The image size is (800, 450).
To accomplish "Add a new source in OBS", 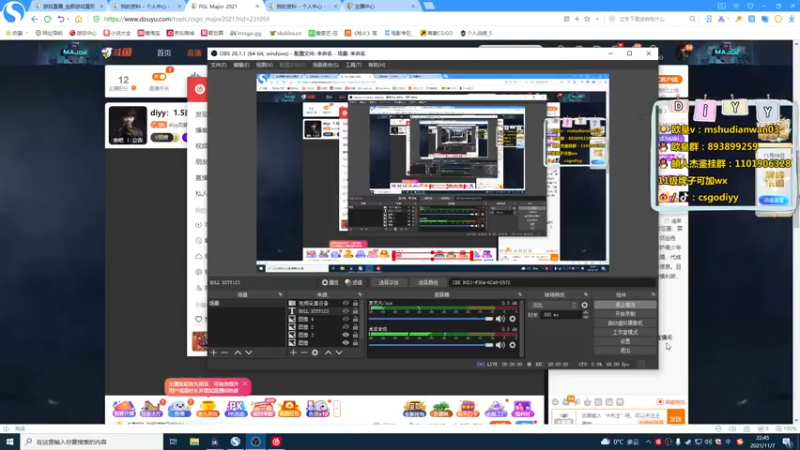I will 293,353.
